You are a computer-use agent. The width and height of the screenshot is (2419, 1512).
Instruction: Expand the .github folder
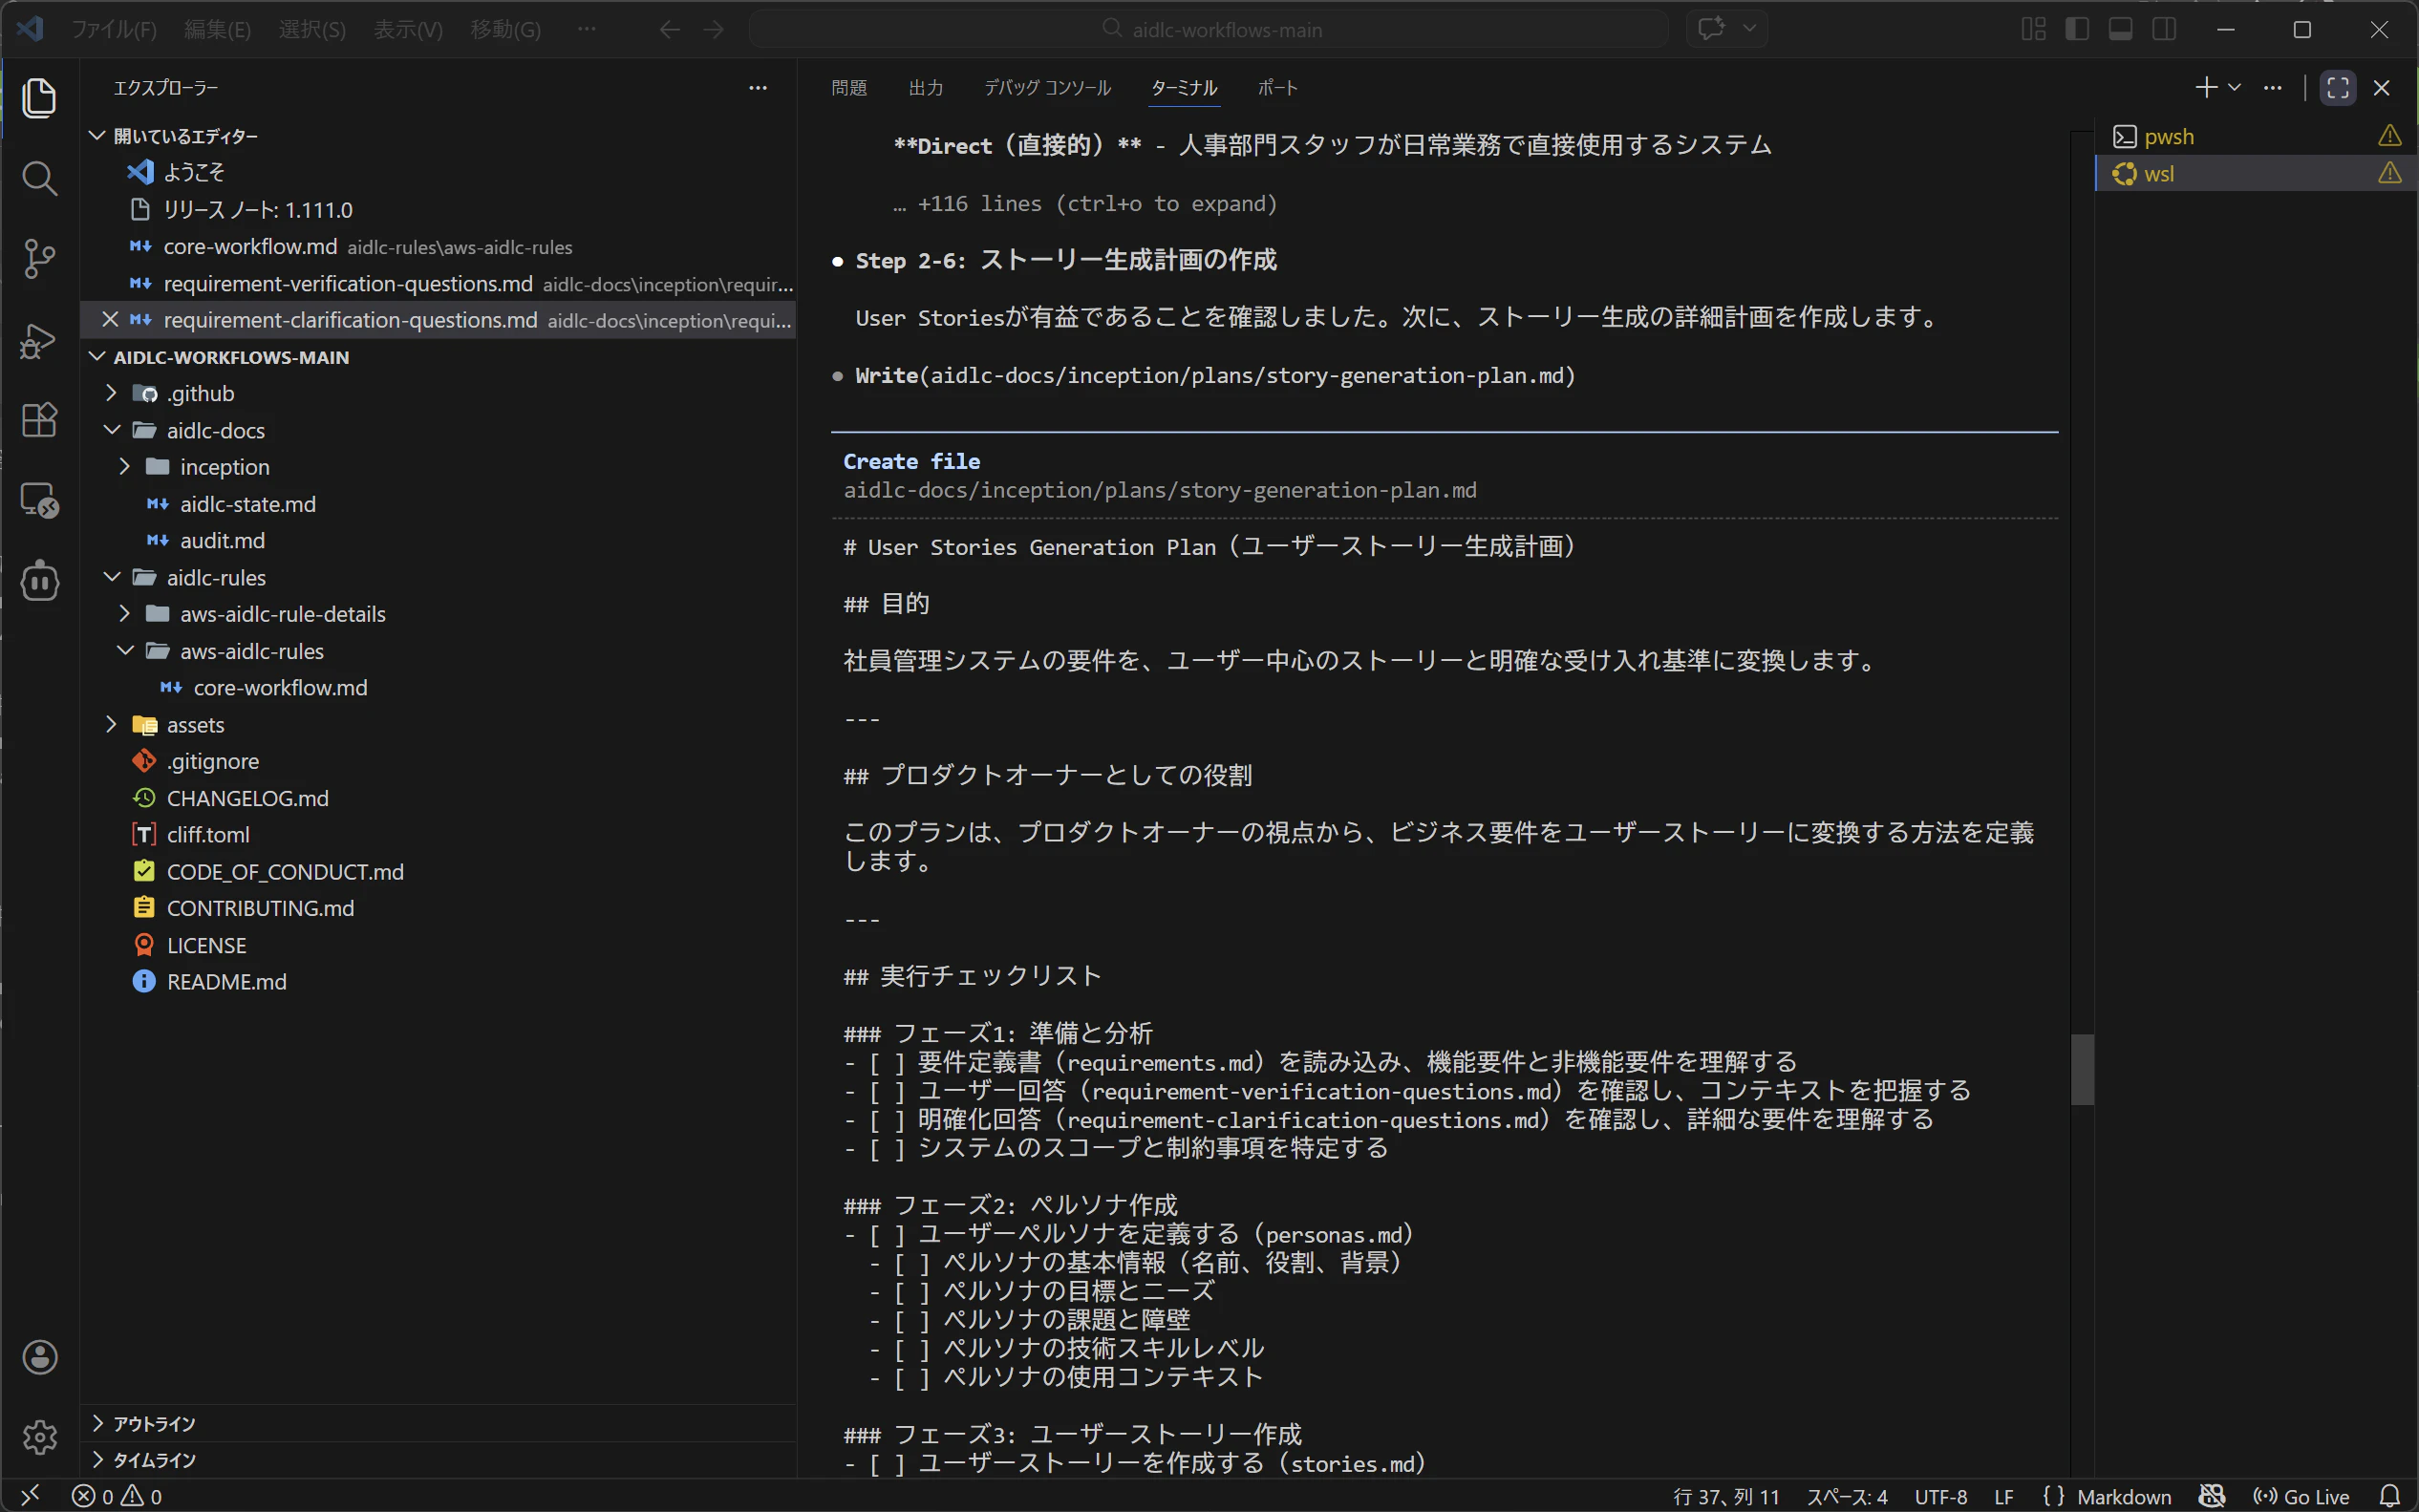tap(438, 393)
